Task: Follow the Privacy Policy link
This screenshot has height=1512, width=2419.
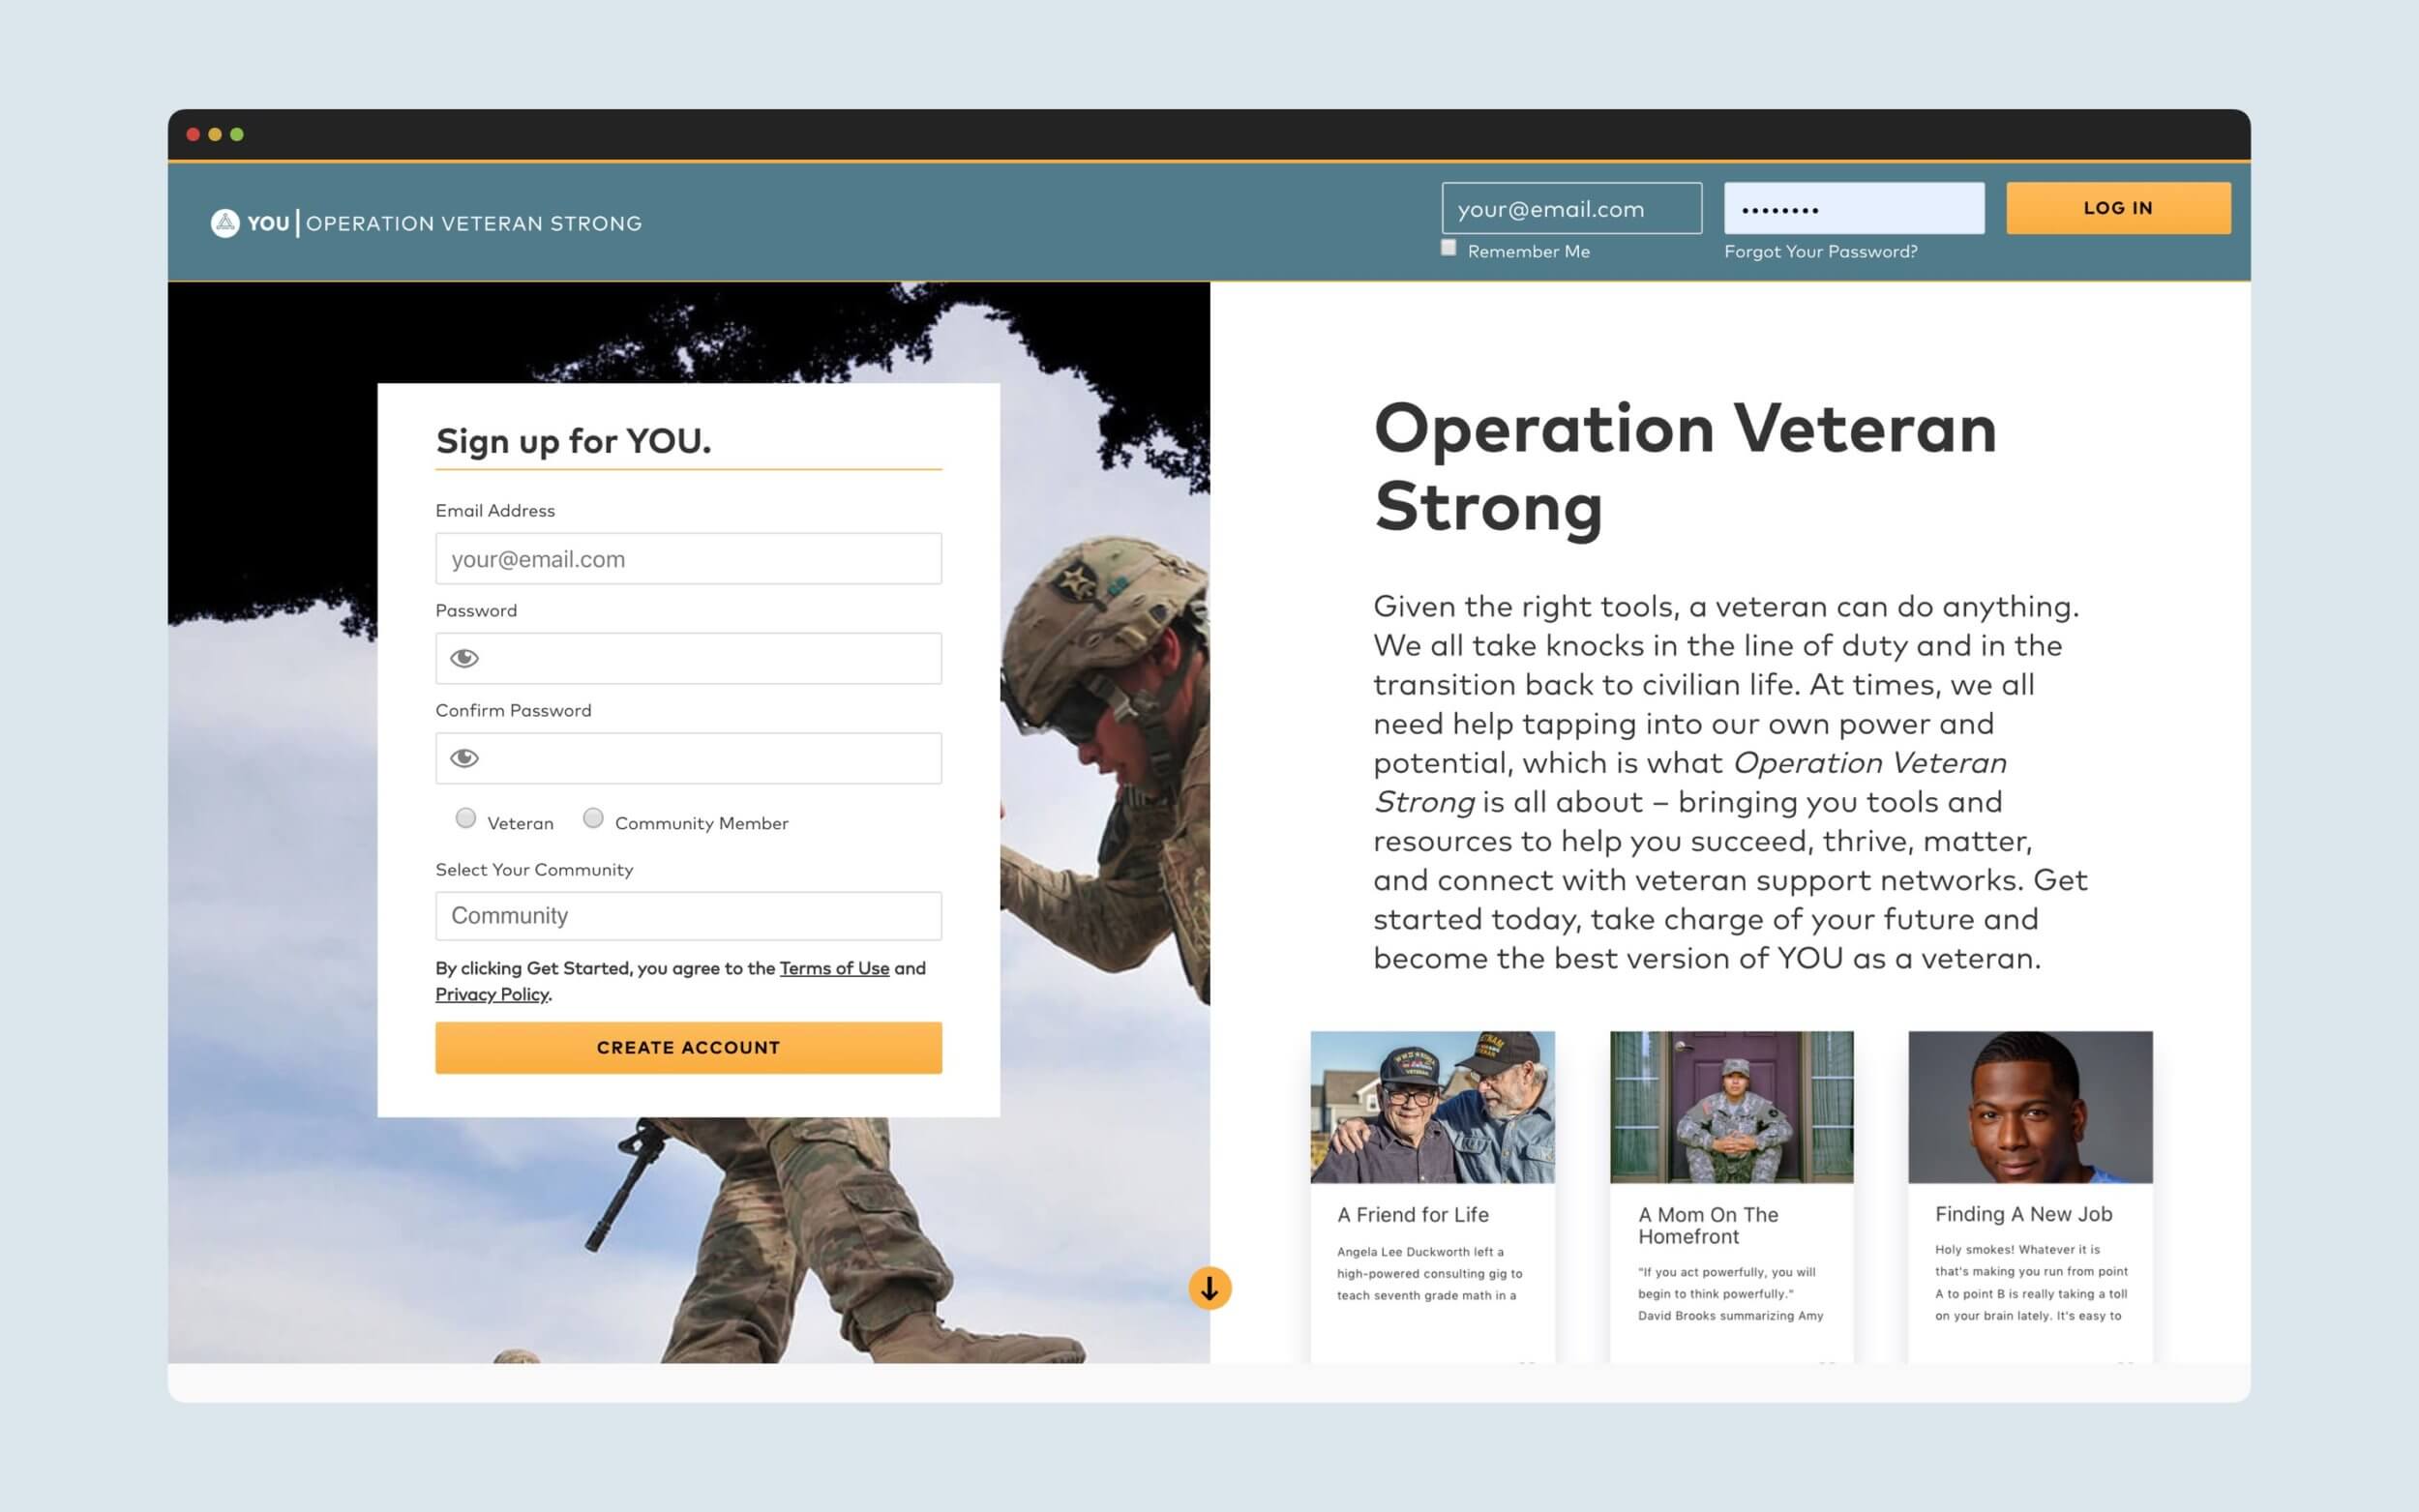Action: point(491,994)
